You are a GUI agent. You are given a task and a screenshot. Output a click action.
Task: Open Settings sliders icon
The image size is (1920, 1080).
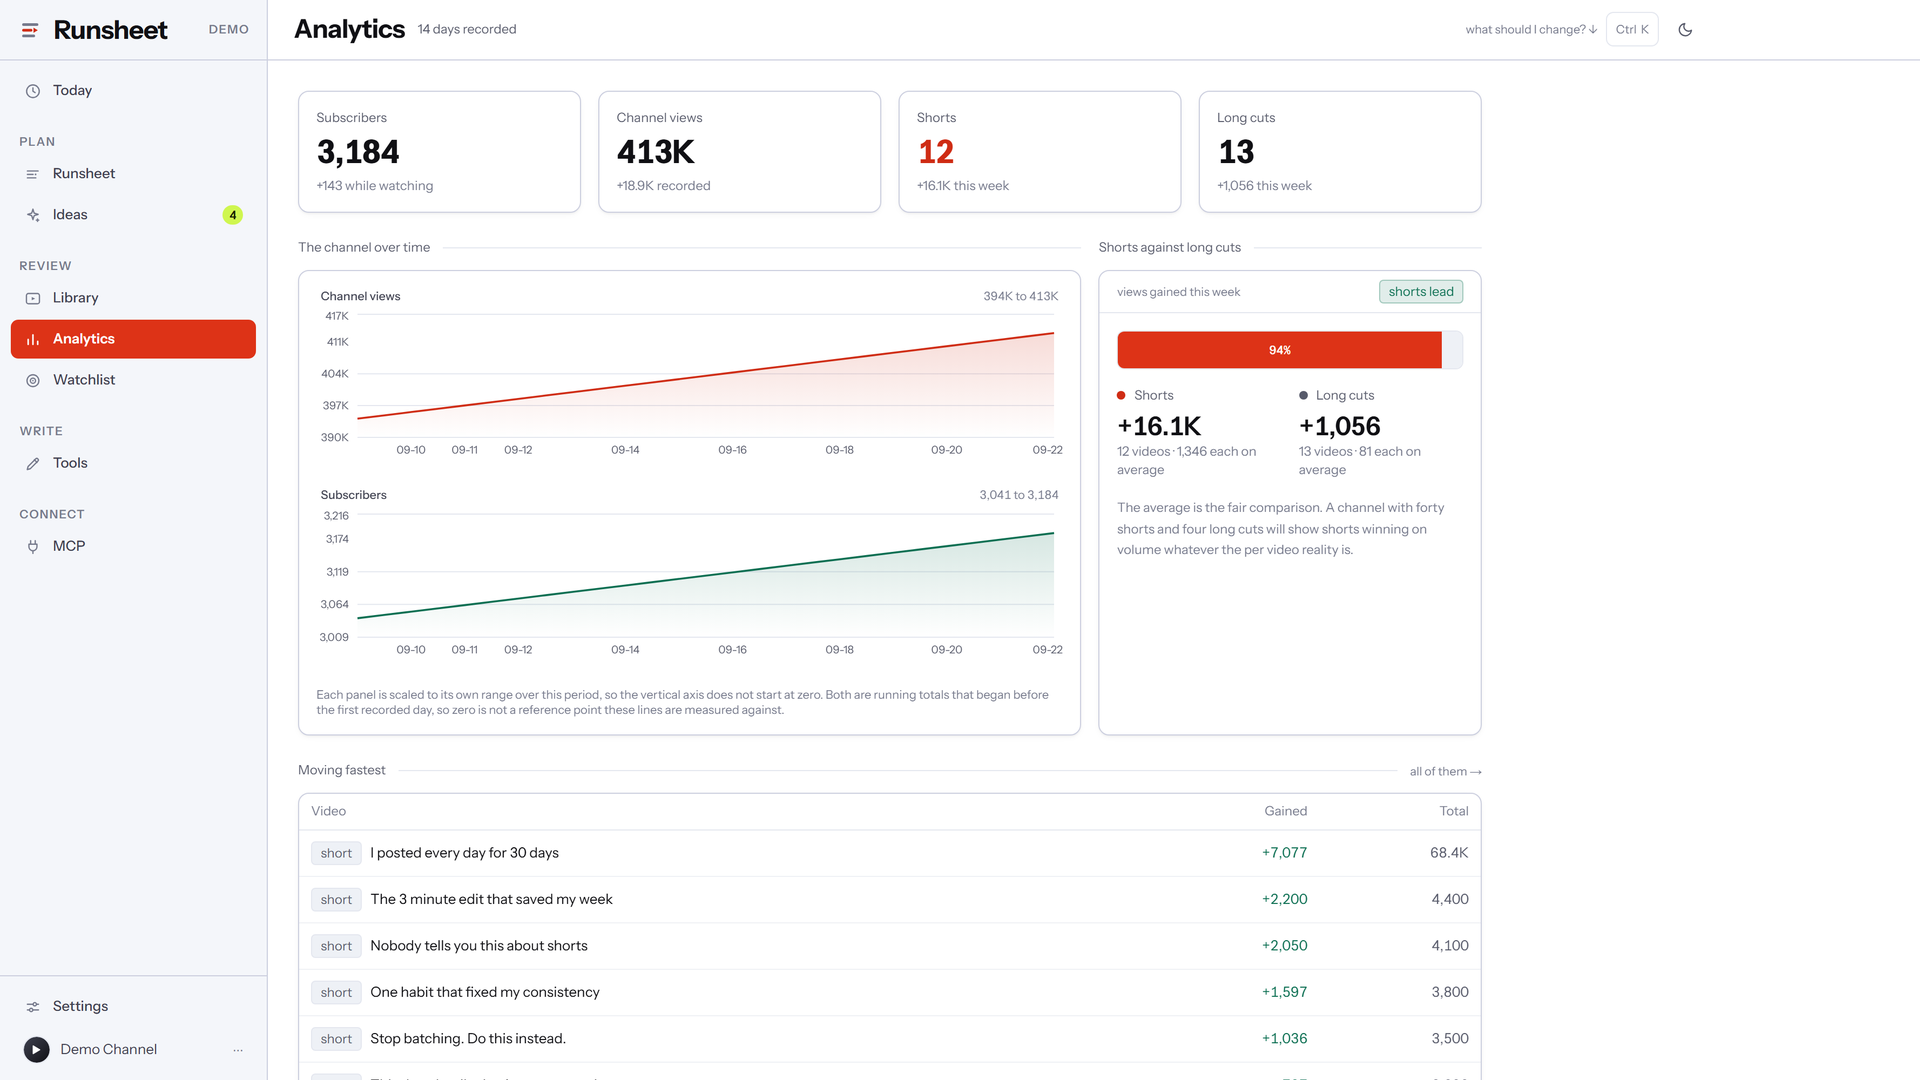33,1007
